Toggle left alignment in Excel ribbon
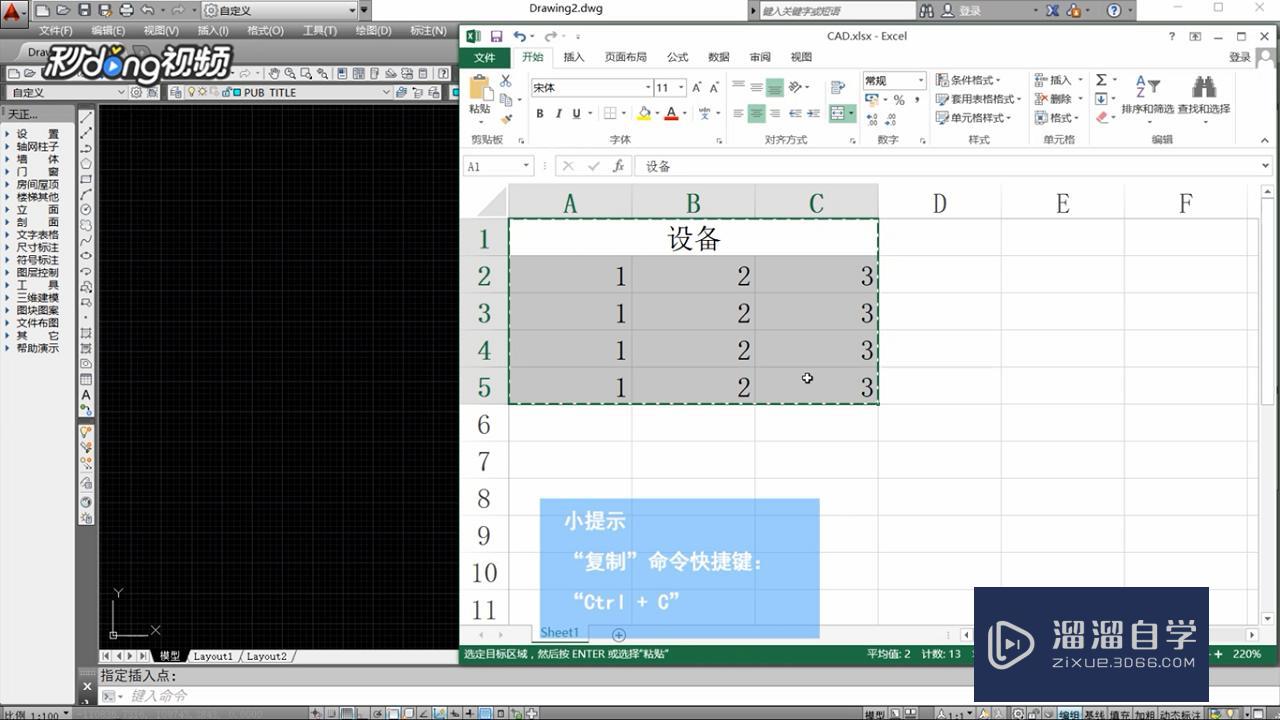Screen dimensions: 1280x720 coord(739,114)
